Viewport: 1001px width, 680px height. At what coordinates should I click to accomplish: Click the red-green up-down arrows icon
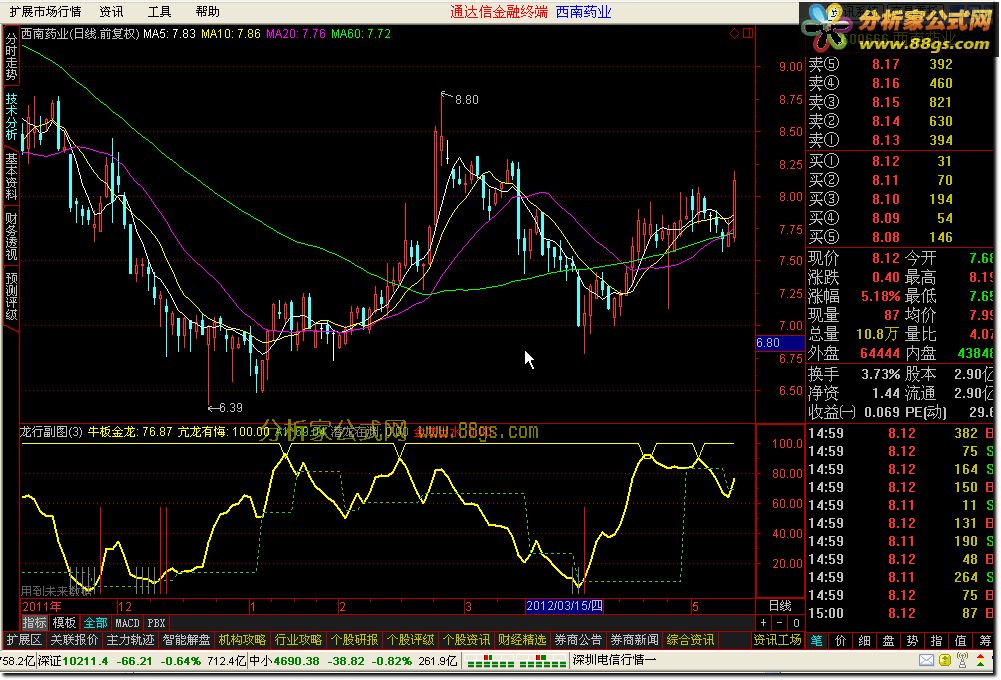pos(981,660)
